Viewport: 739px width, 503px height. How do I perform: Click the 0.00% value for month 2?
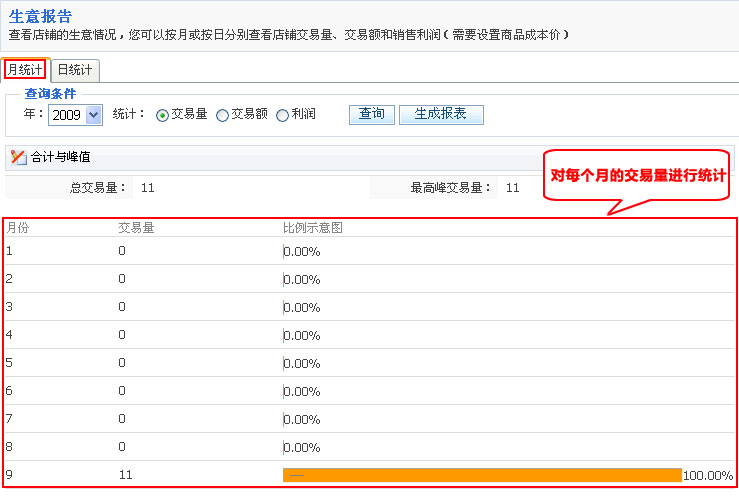coord(302,280)
